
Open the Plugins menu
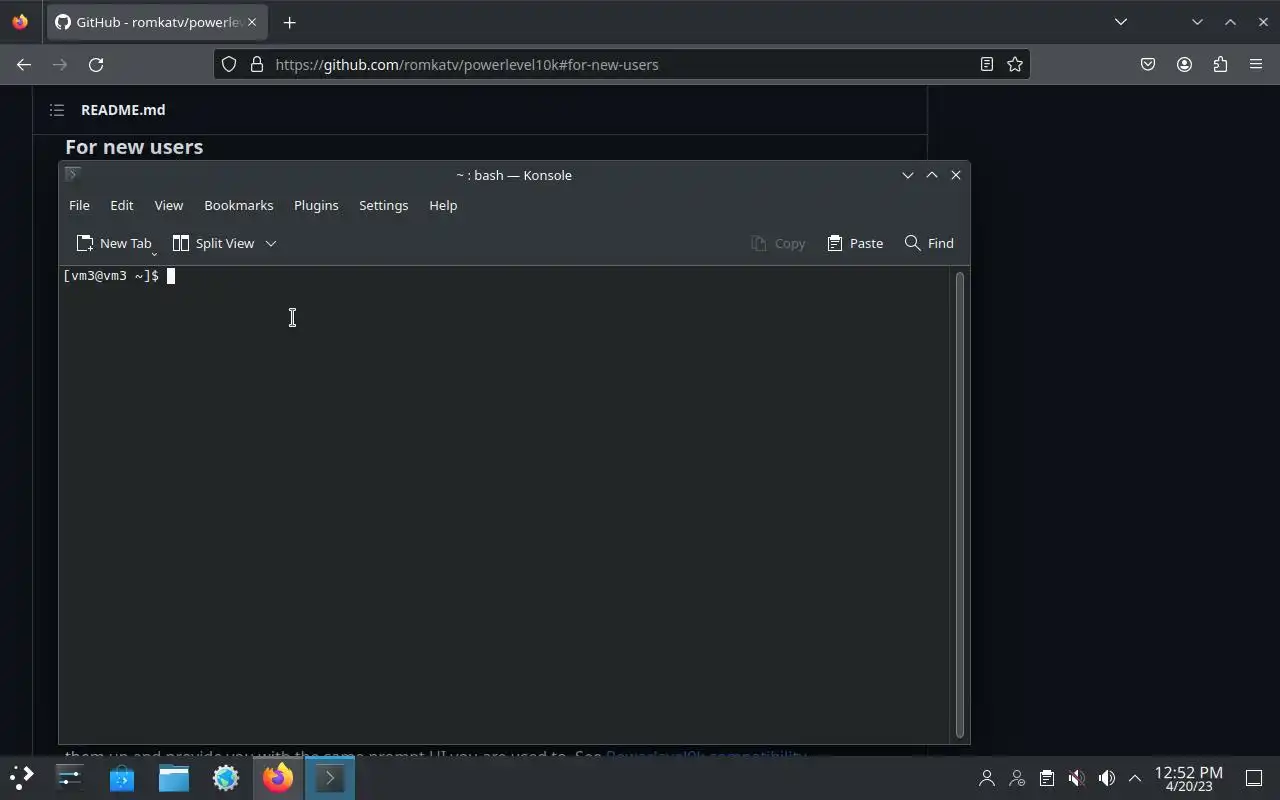[x=316, y=205]
